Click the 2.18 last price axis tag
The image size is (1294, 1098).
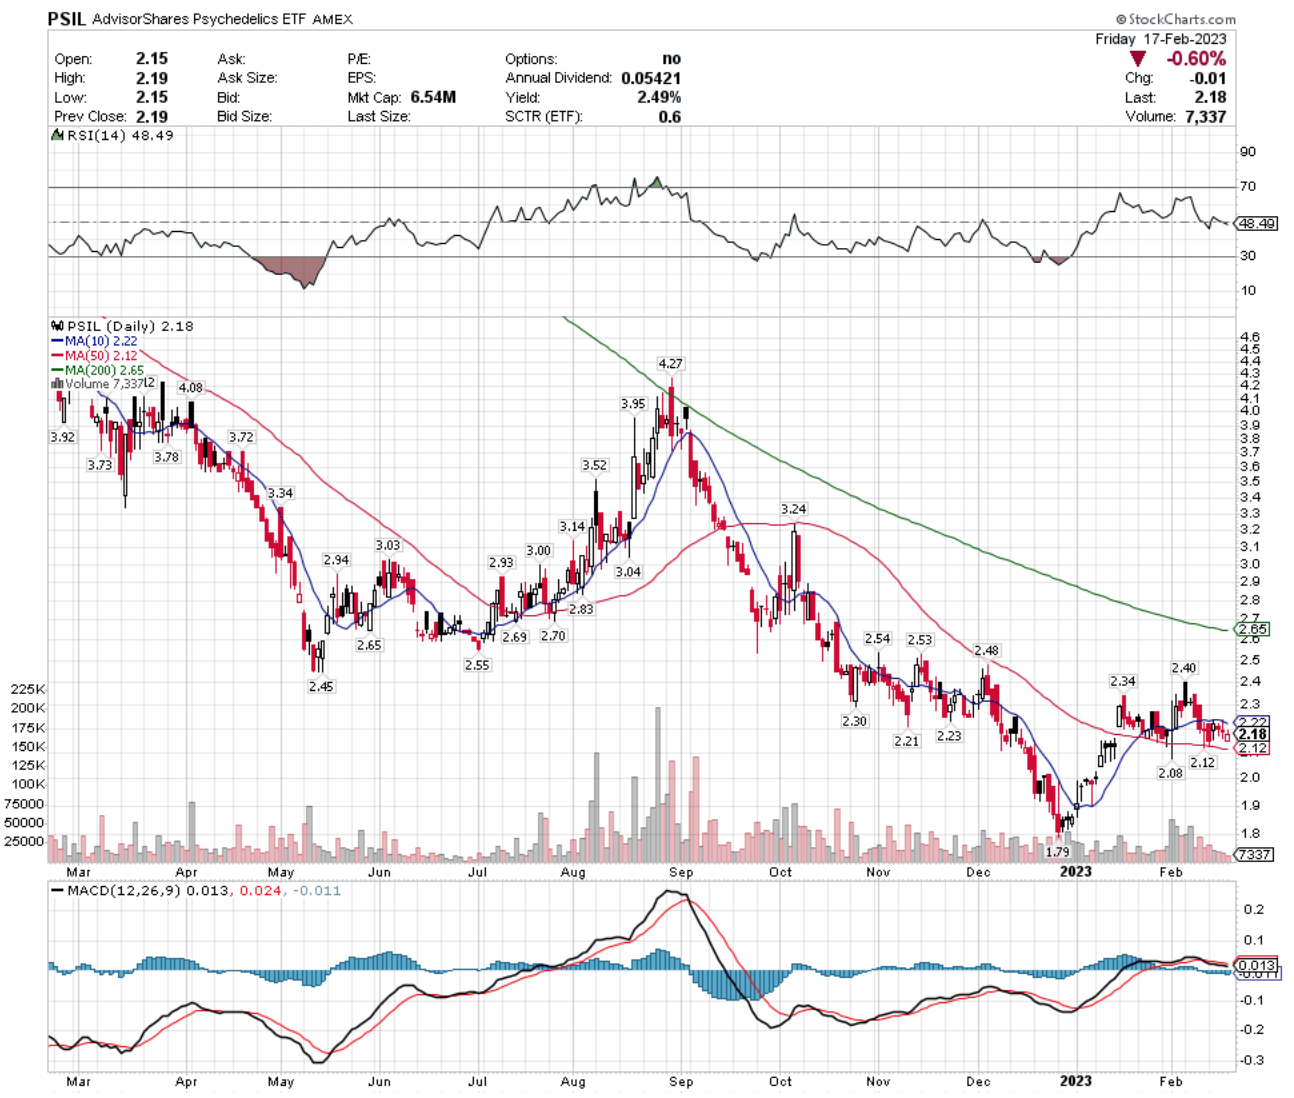click(x=1252, y=734)
